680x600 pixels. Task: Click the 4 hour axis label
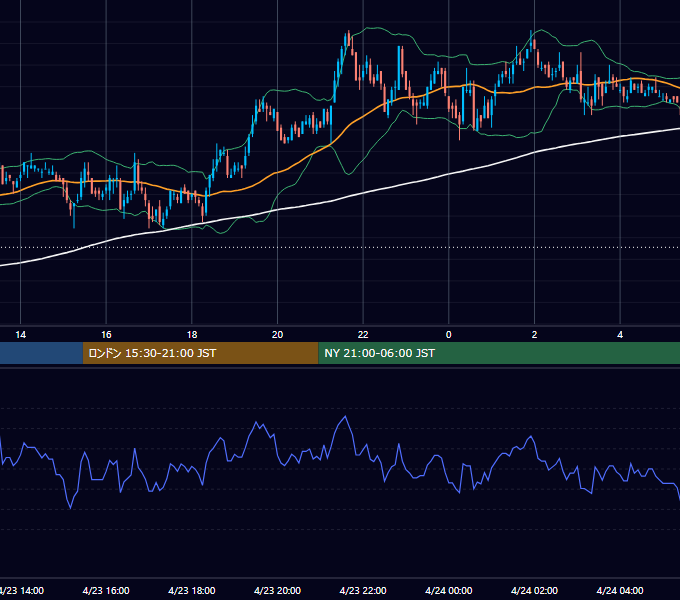tap(620, 335)
